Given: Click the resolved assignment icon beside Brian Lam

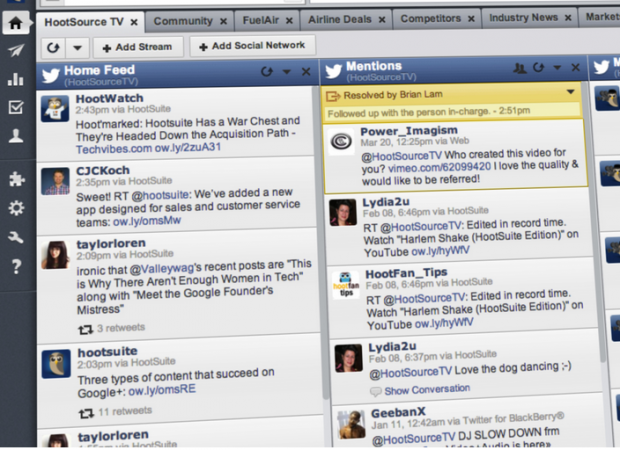Looking at the screenshot, I should (x=333, y=96).
